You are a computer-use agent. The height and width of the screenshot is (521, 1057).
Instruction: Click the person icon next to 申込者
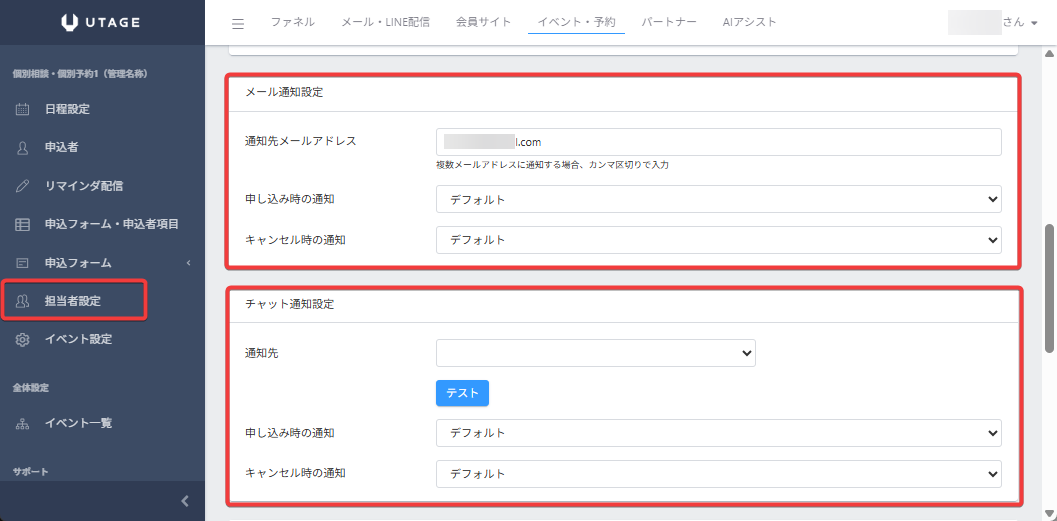tap(23, 147)
